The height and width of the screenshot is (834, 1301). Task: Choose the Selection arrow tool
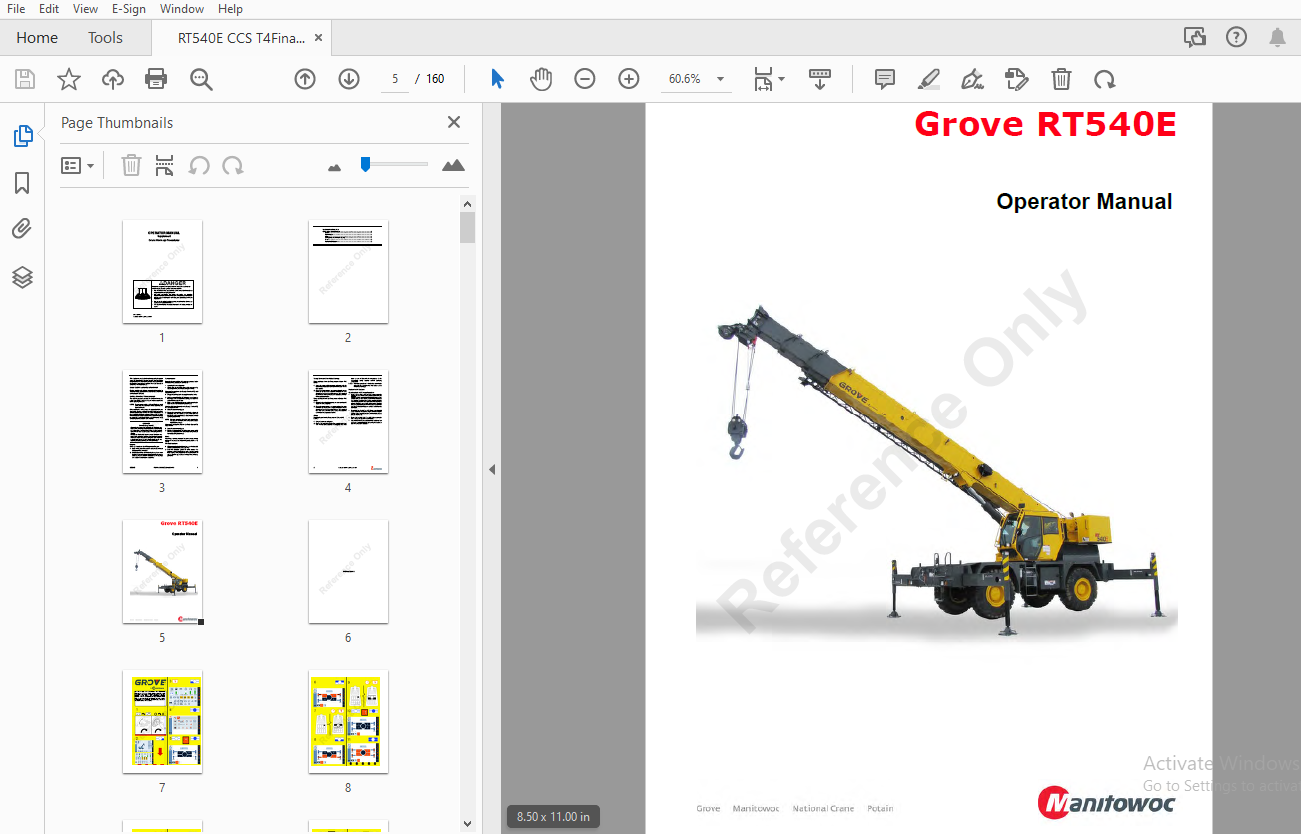(497, 79)
